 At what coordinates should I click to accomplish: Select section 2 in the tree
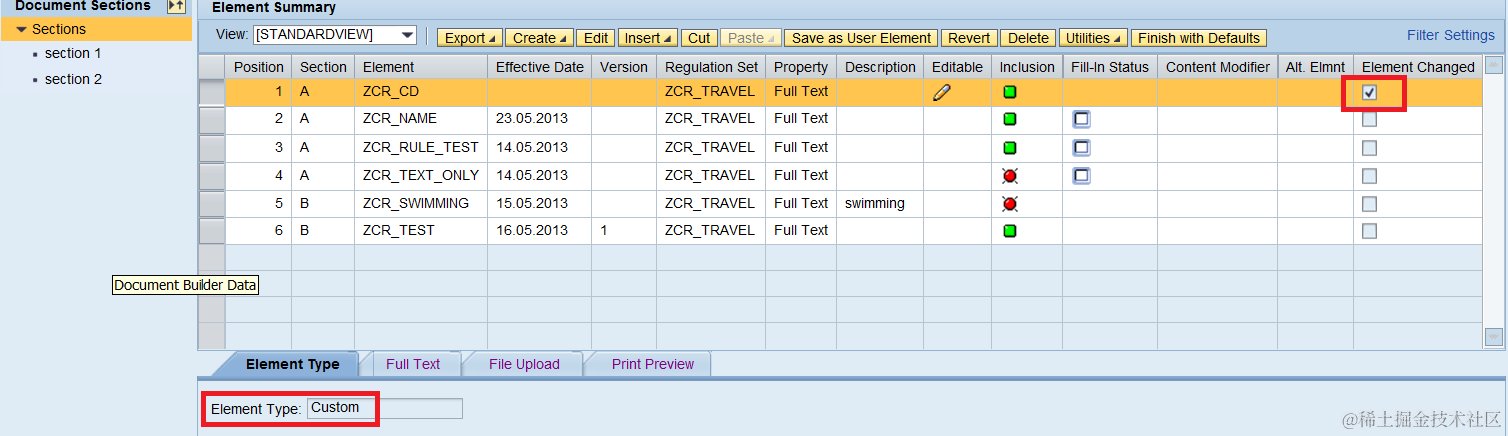tap(73, 79)
